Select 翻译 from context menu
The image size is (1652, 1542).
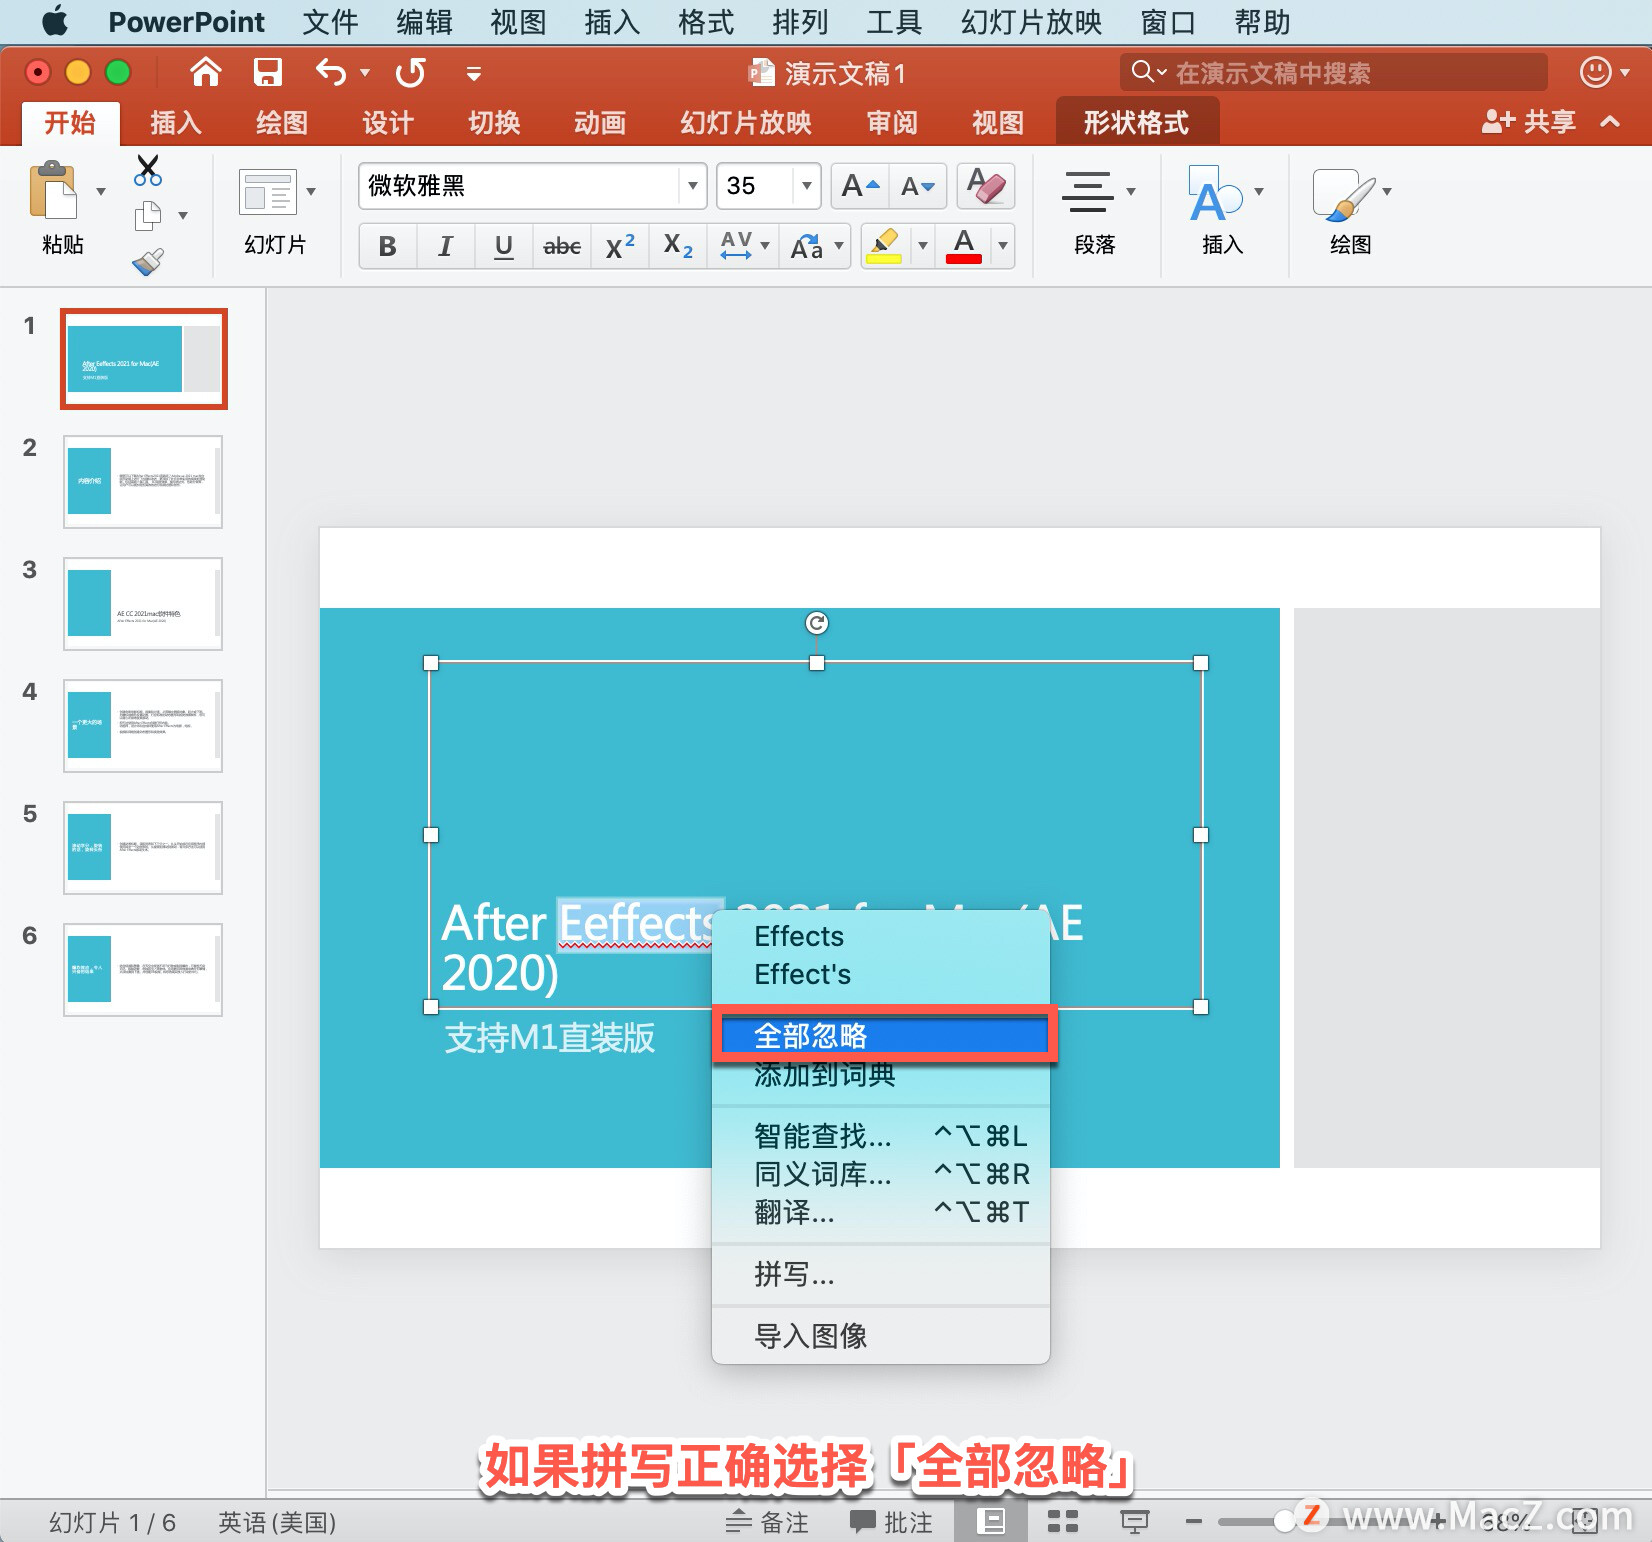coord(881,1212)
